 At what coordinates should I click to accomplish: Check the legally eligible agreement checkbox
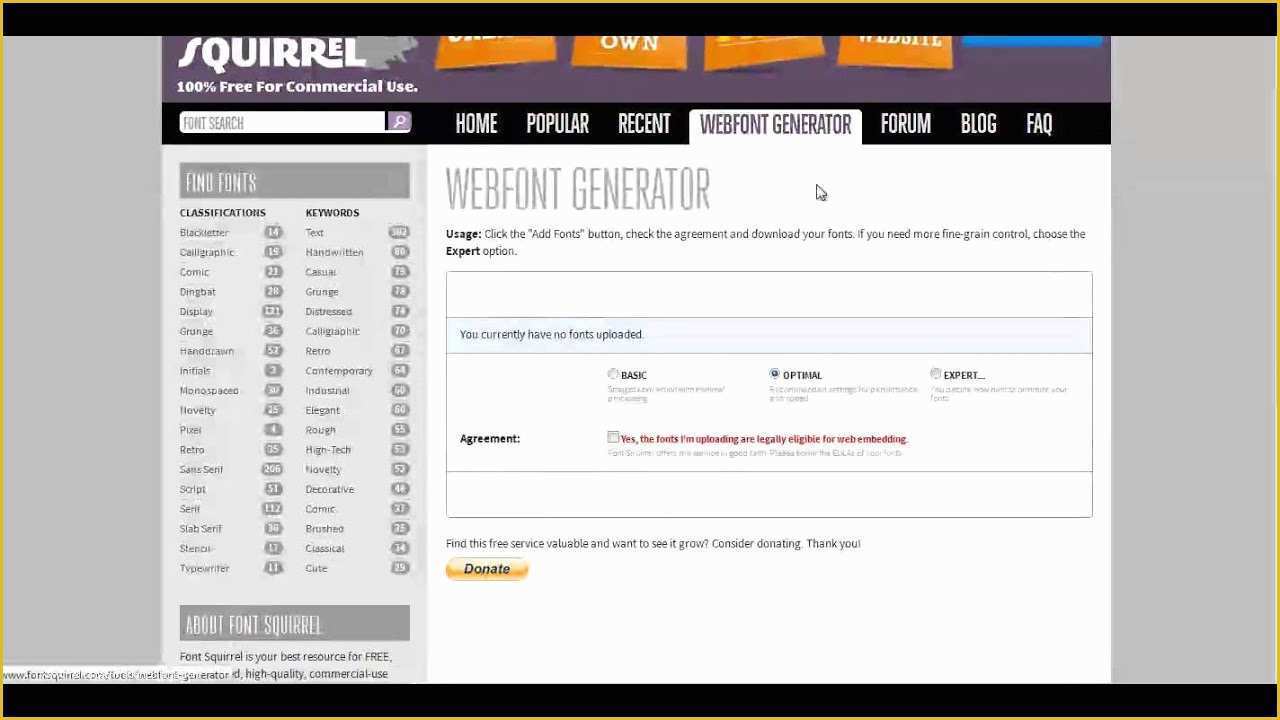coord(613,438)
